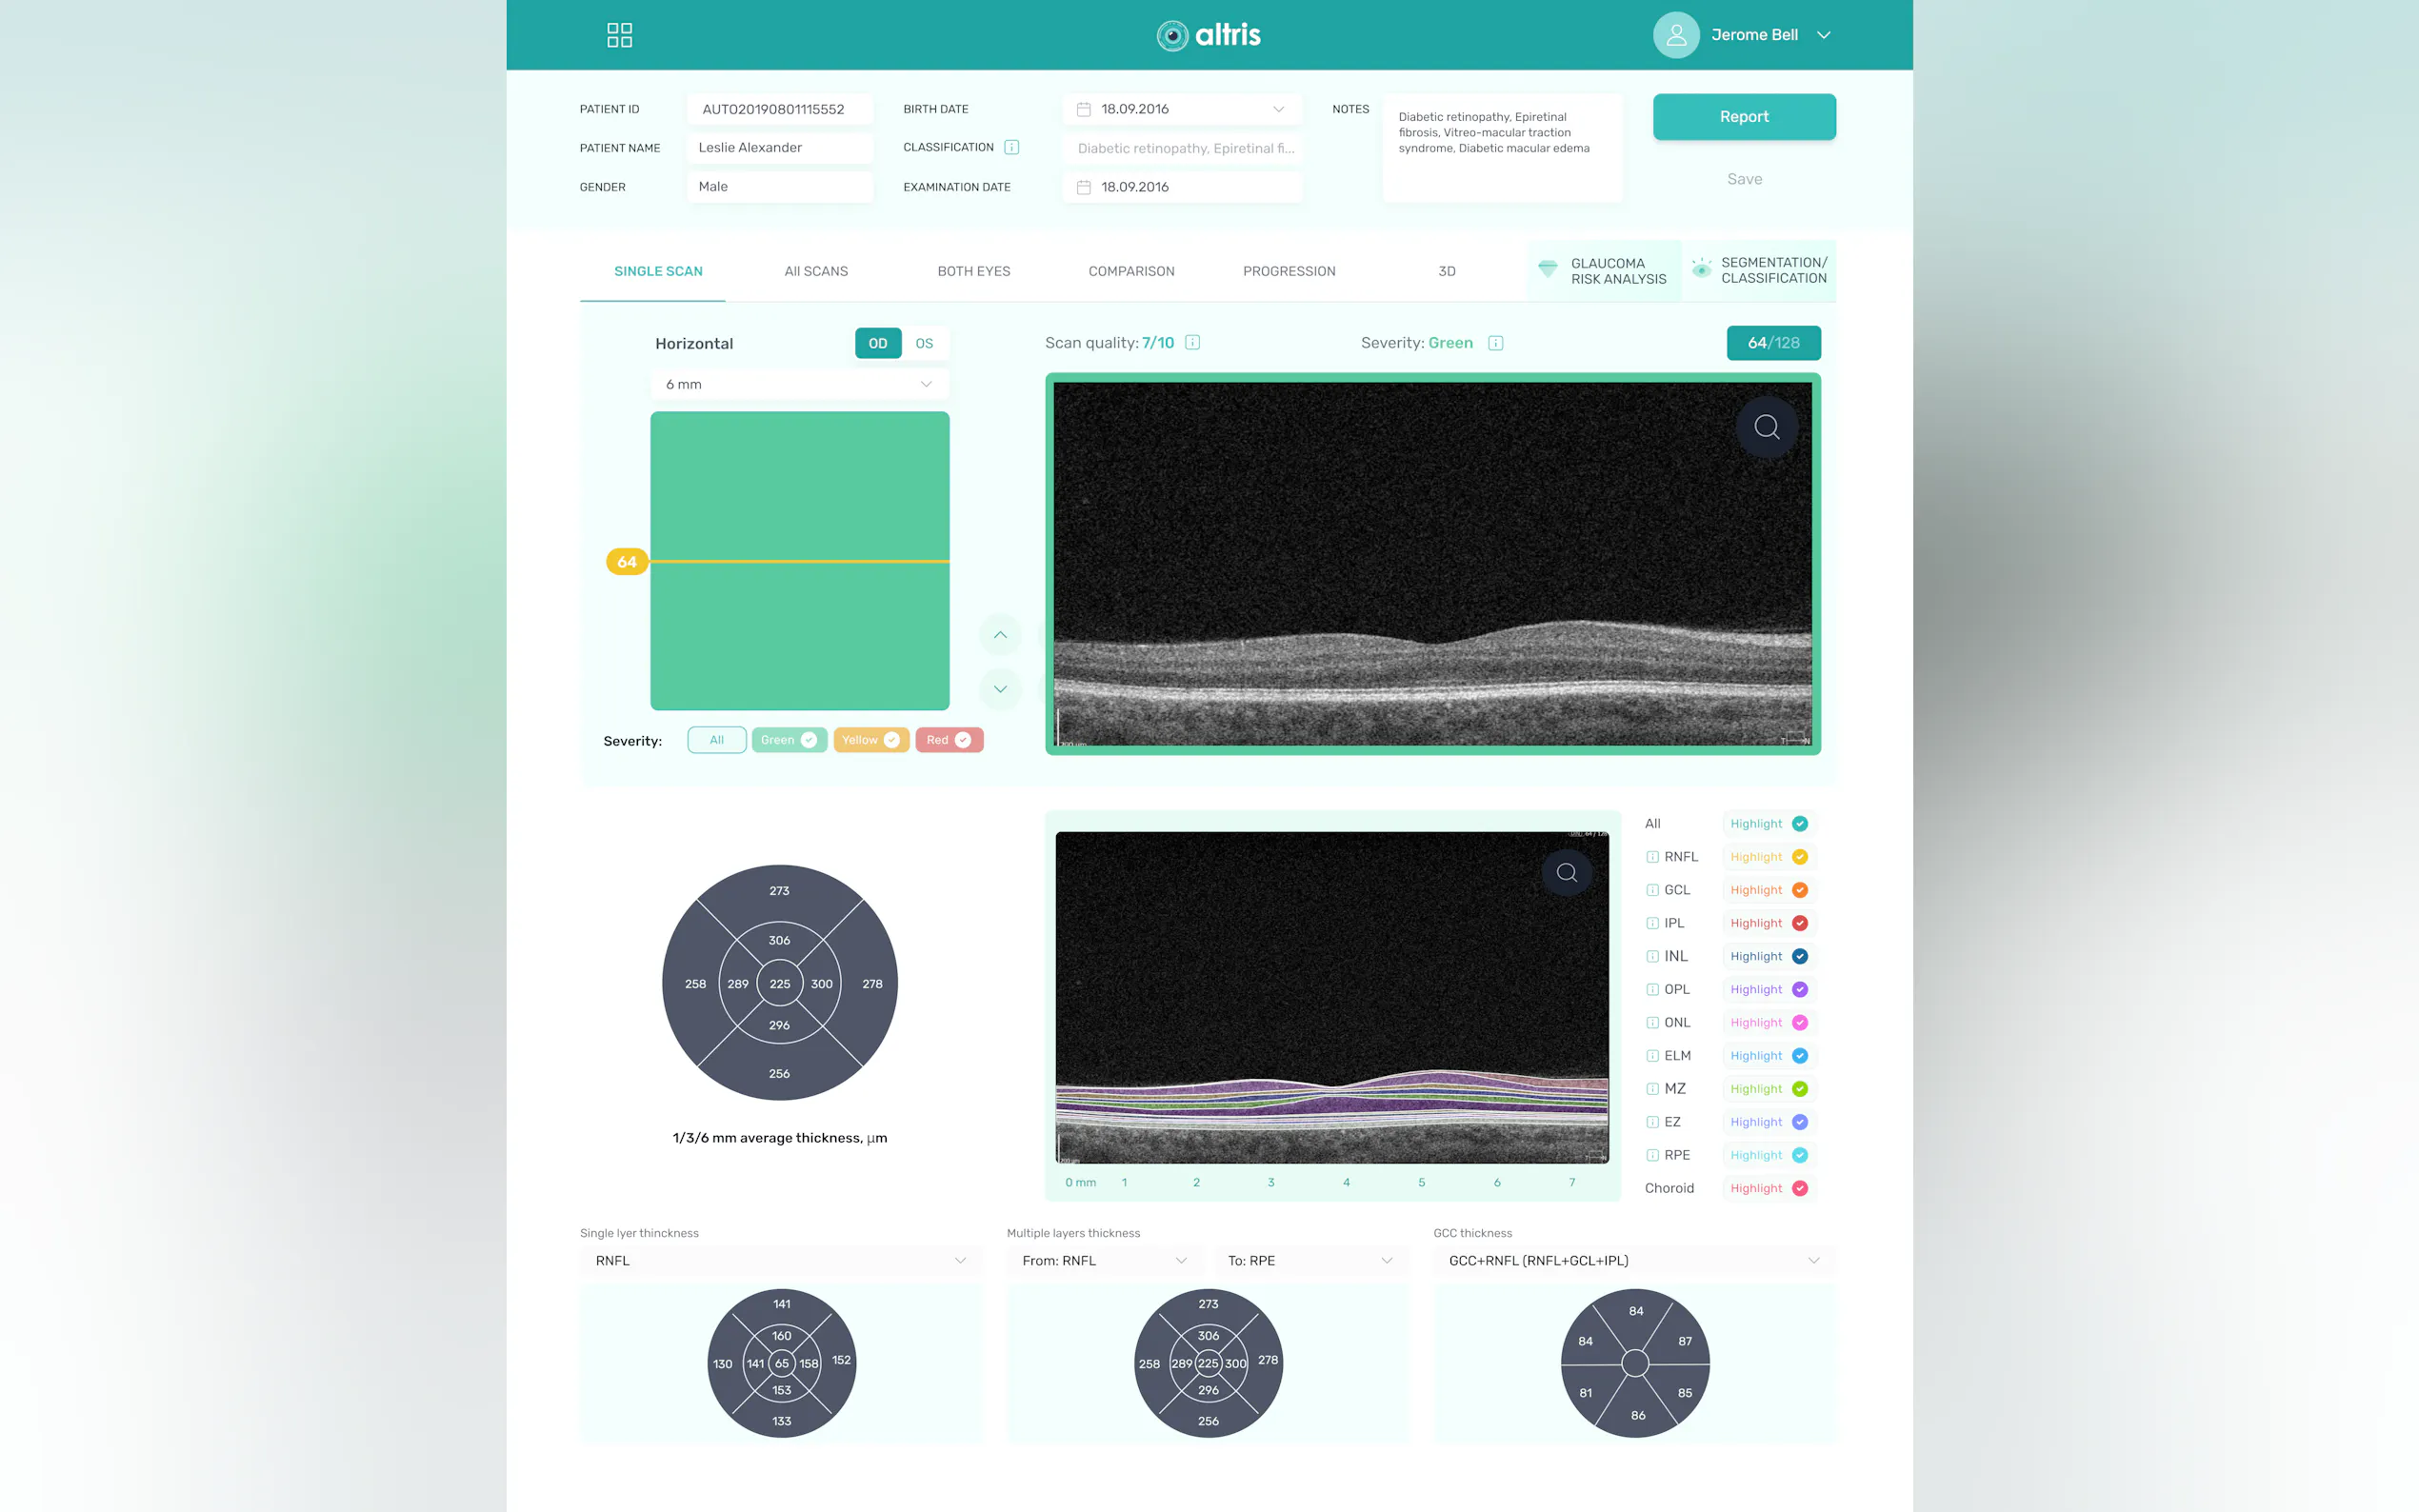This screenshot has width=2419, height=1512.
Task: Open the dashboard grid icon
Action: [x=619, y=35]
